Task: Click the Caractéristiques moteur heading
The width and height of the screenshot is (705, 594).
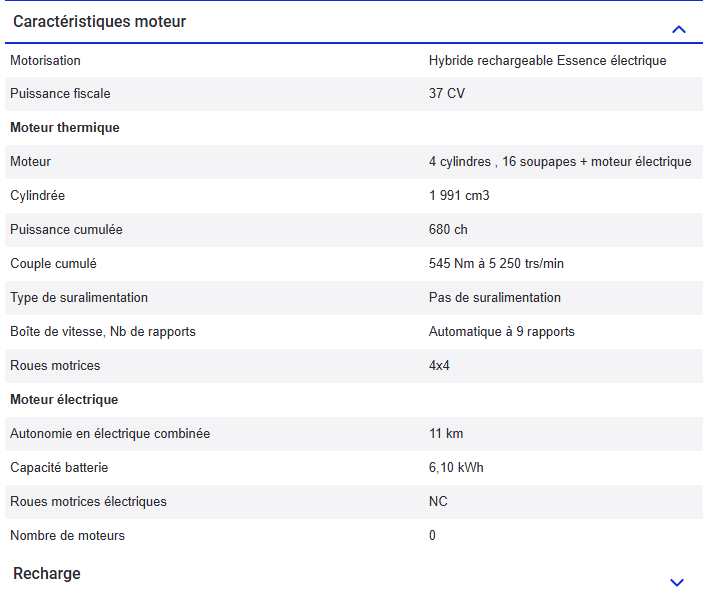Action: pyautogui.click(x=99, y=22)
